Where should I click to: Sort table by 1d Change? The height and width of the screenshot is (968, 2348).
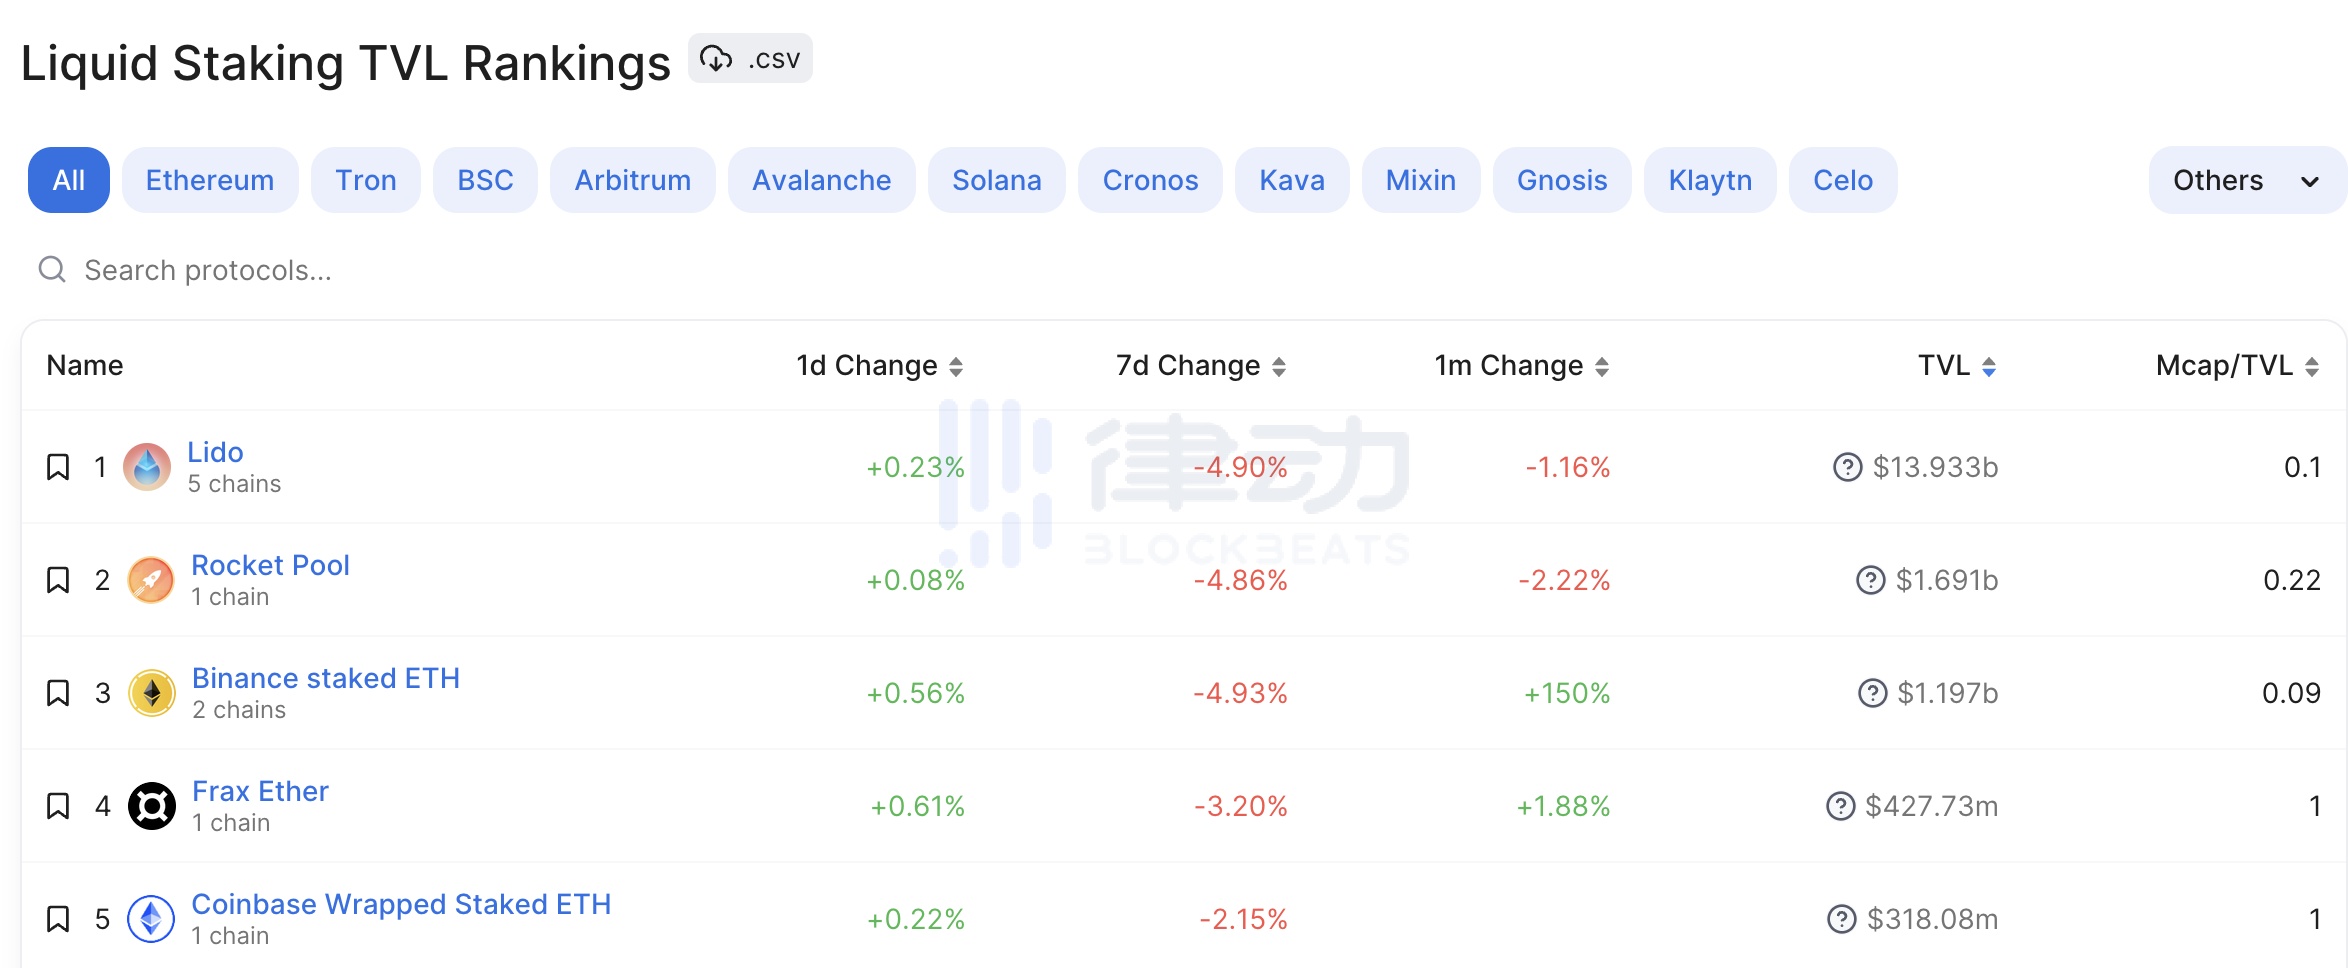(x=879, y=366)
